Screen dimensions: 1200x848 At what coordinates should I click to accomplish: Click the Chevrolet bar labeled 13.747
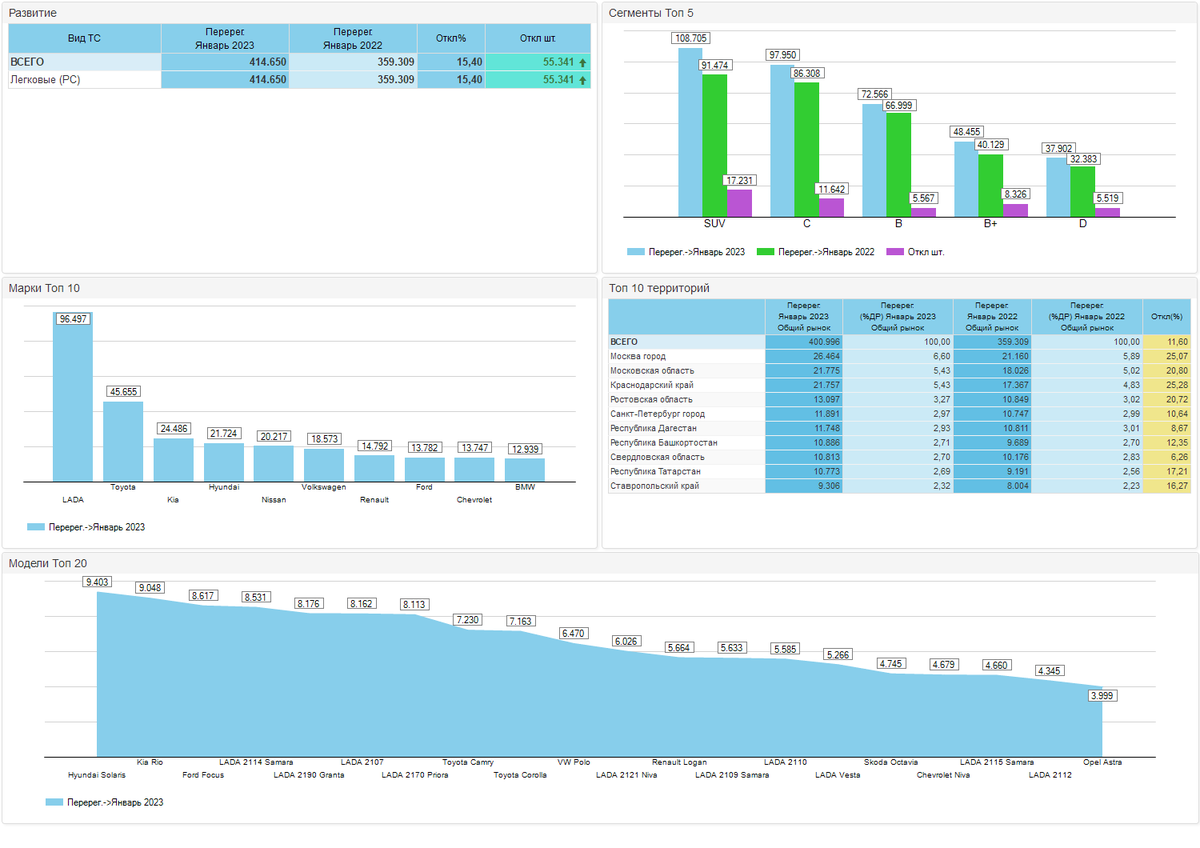[474, 470]
